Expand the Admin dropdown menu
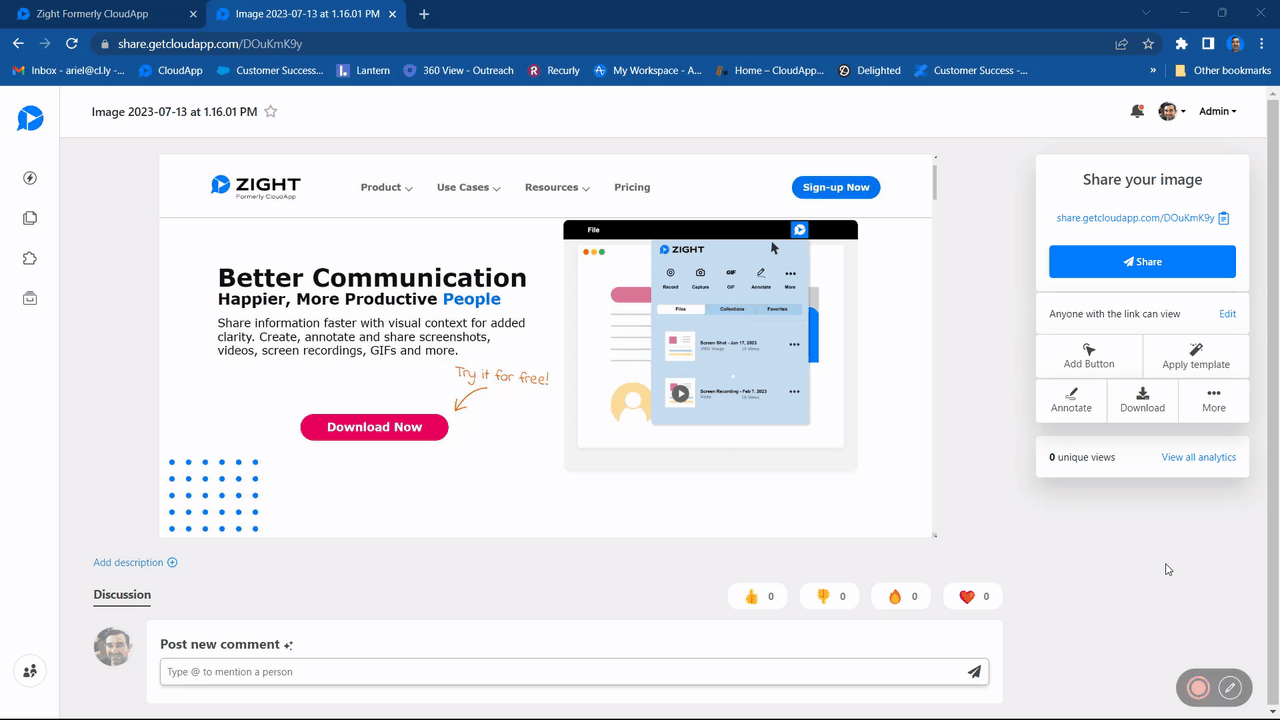 click(1217, 112)
